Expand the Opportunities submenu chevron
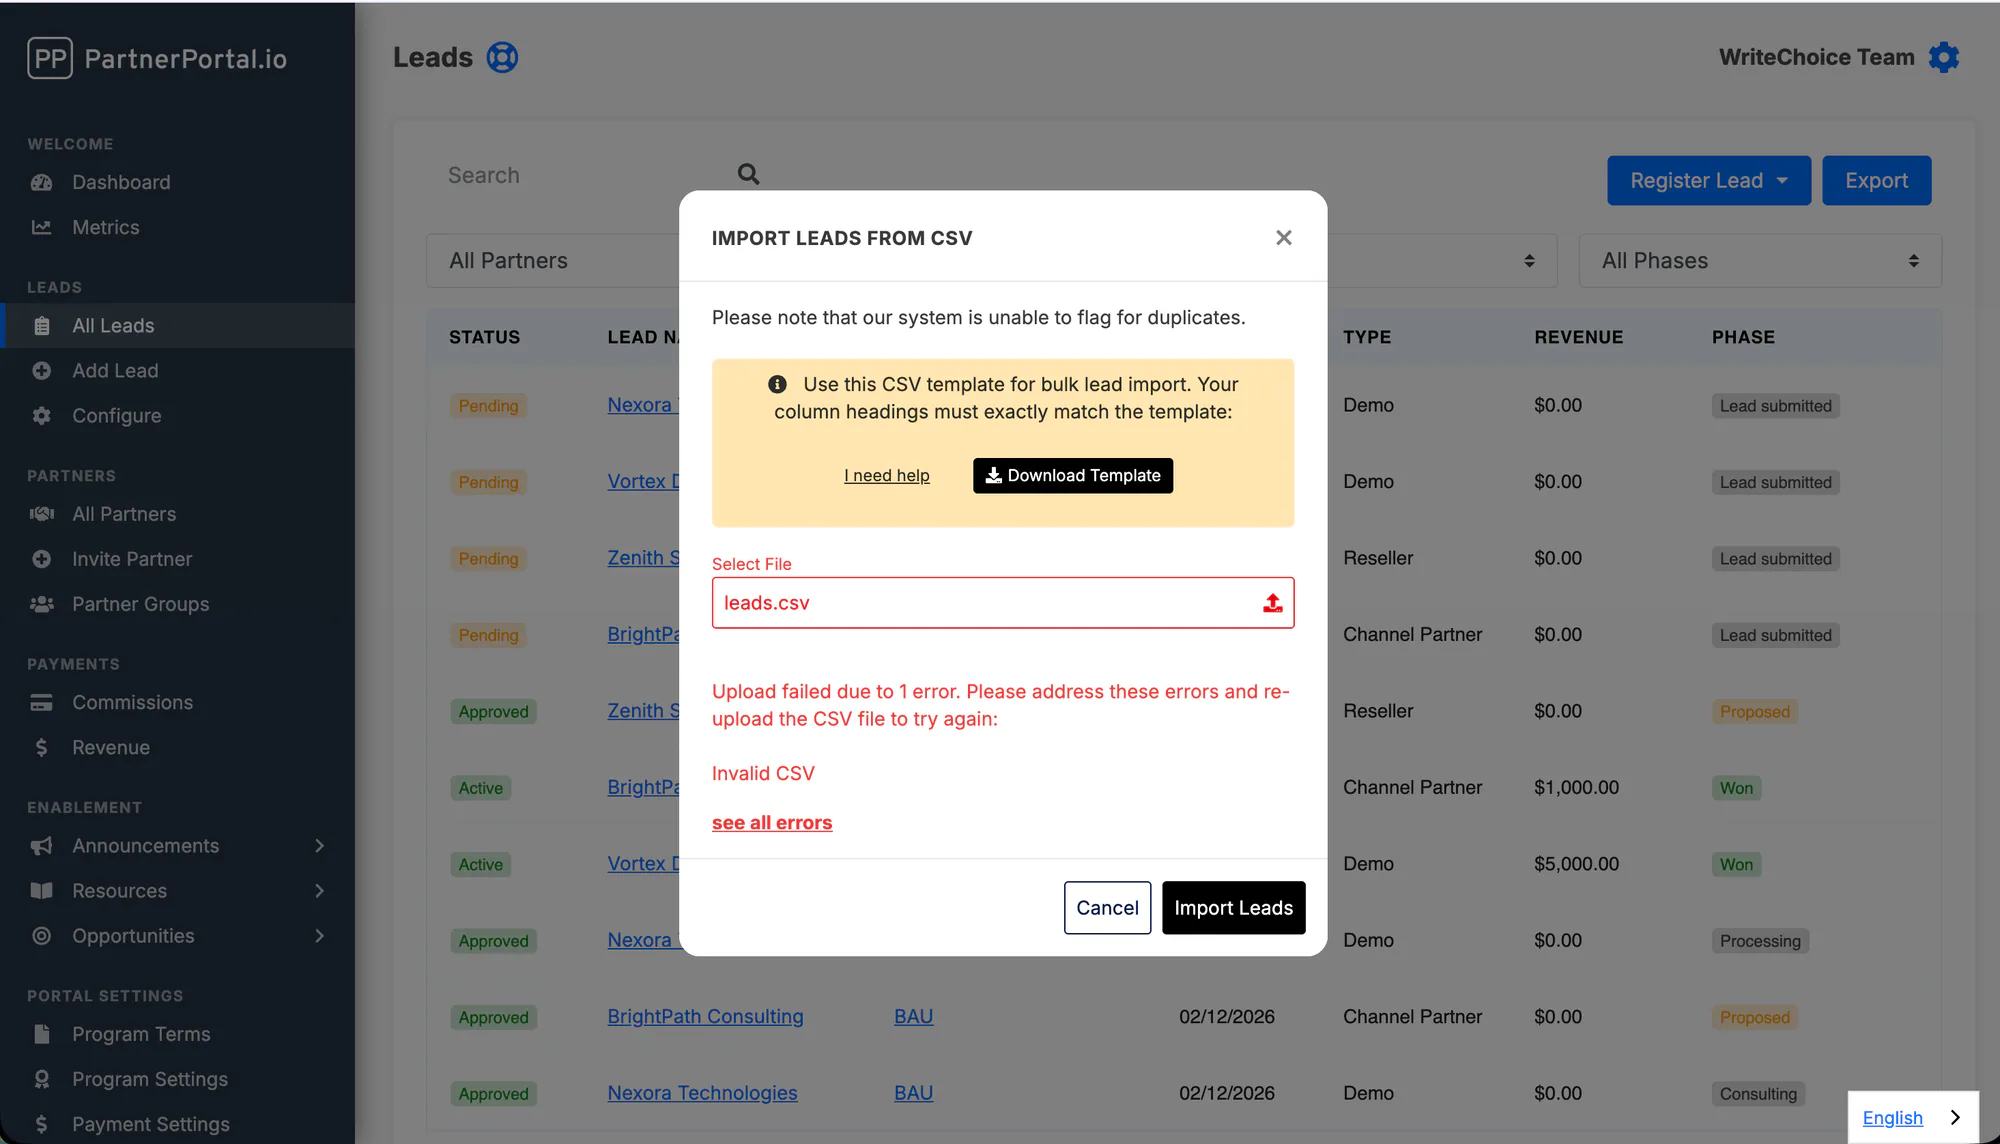This screenshot has height=1144, width=2000. 320,936
